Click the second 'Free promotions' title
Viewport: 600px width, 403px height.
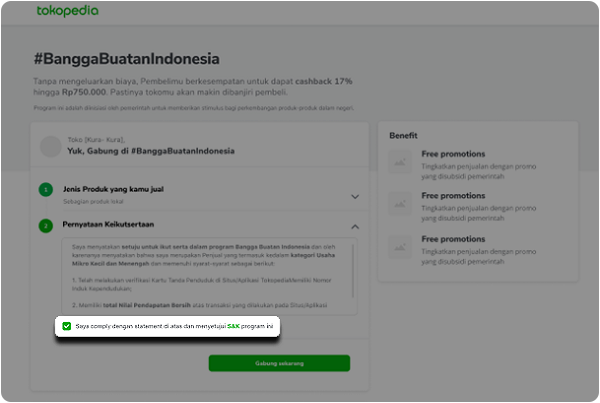453,196
